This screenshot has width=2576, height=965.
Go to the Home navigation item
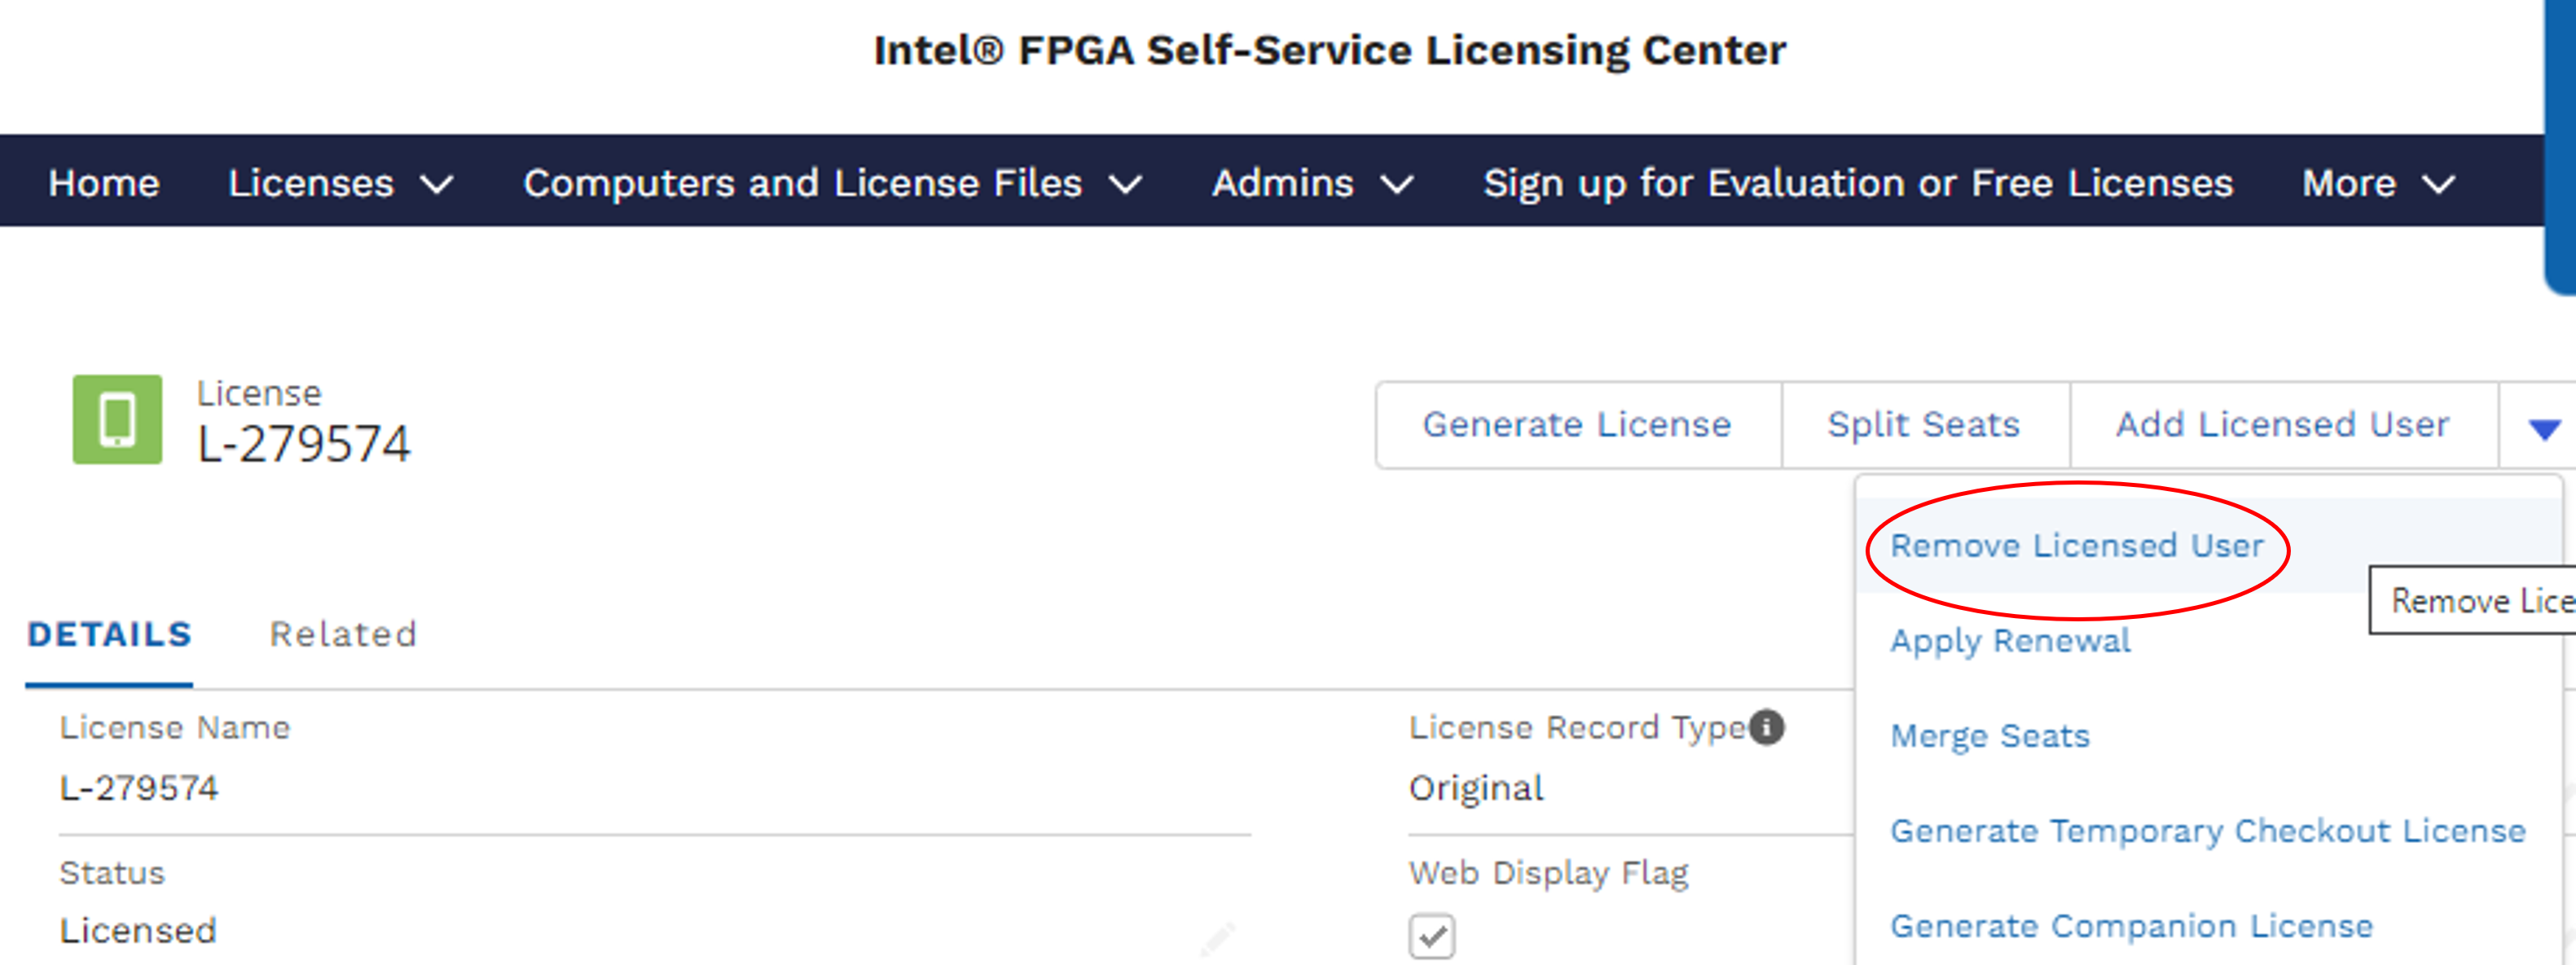(104, 183)
